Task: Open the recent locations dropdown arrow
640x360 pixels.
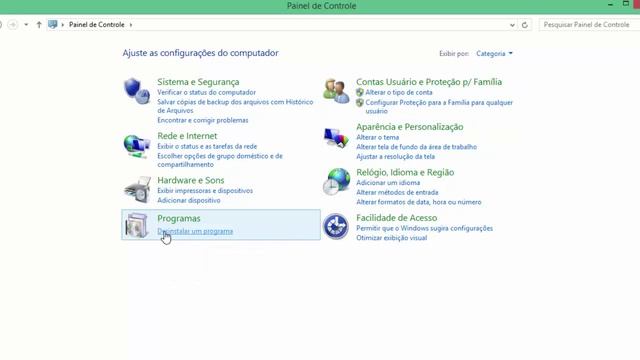Action: point(26,25)
